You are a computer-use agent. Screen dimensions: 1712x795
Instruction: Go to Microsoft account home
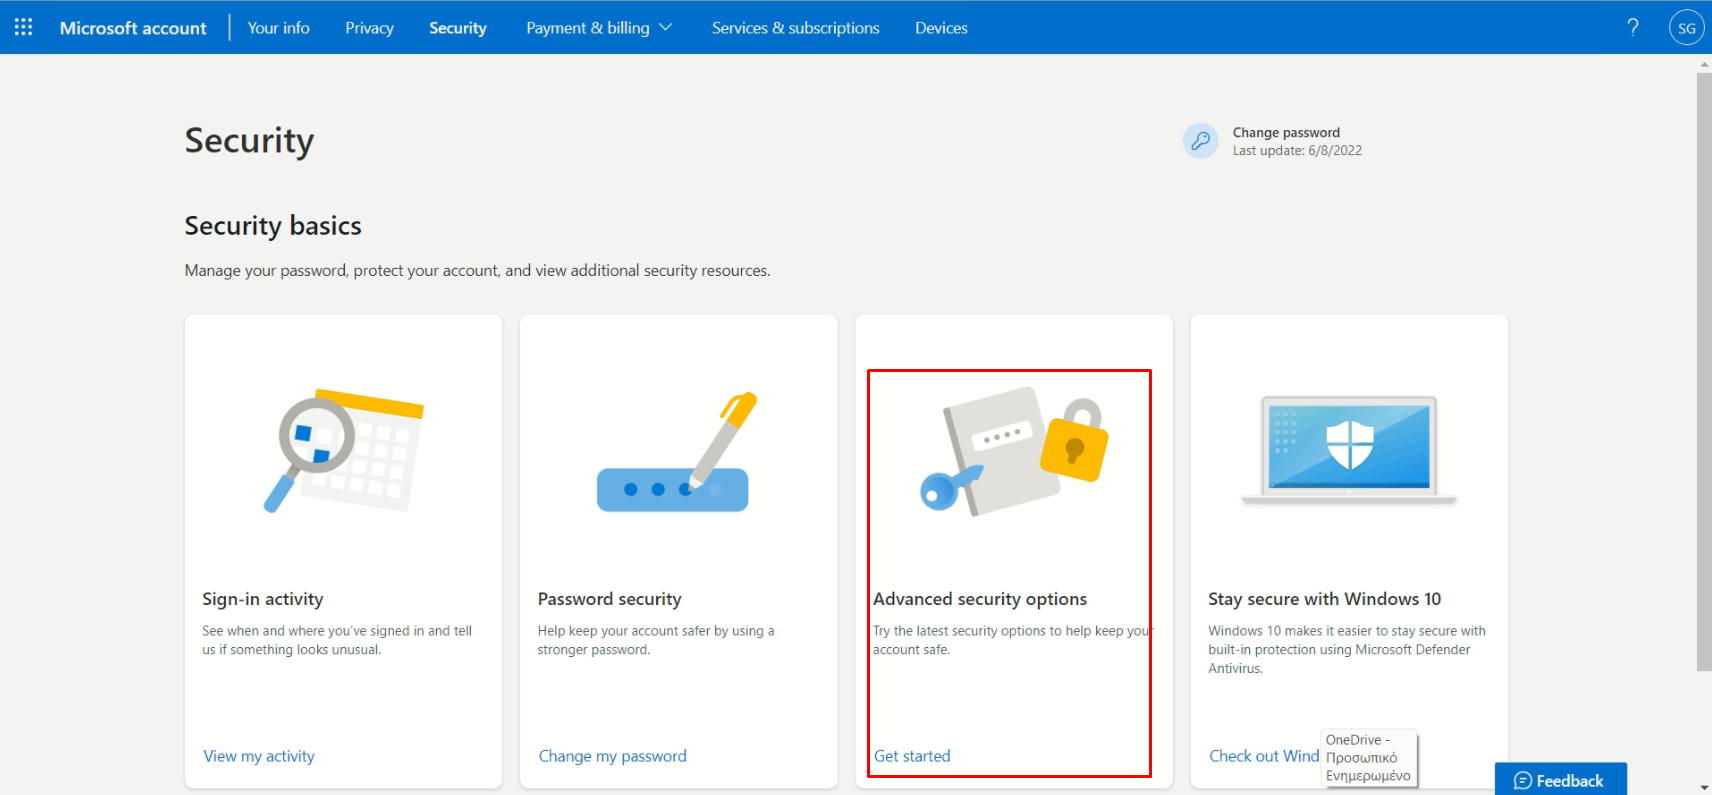[133, 28]
